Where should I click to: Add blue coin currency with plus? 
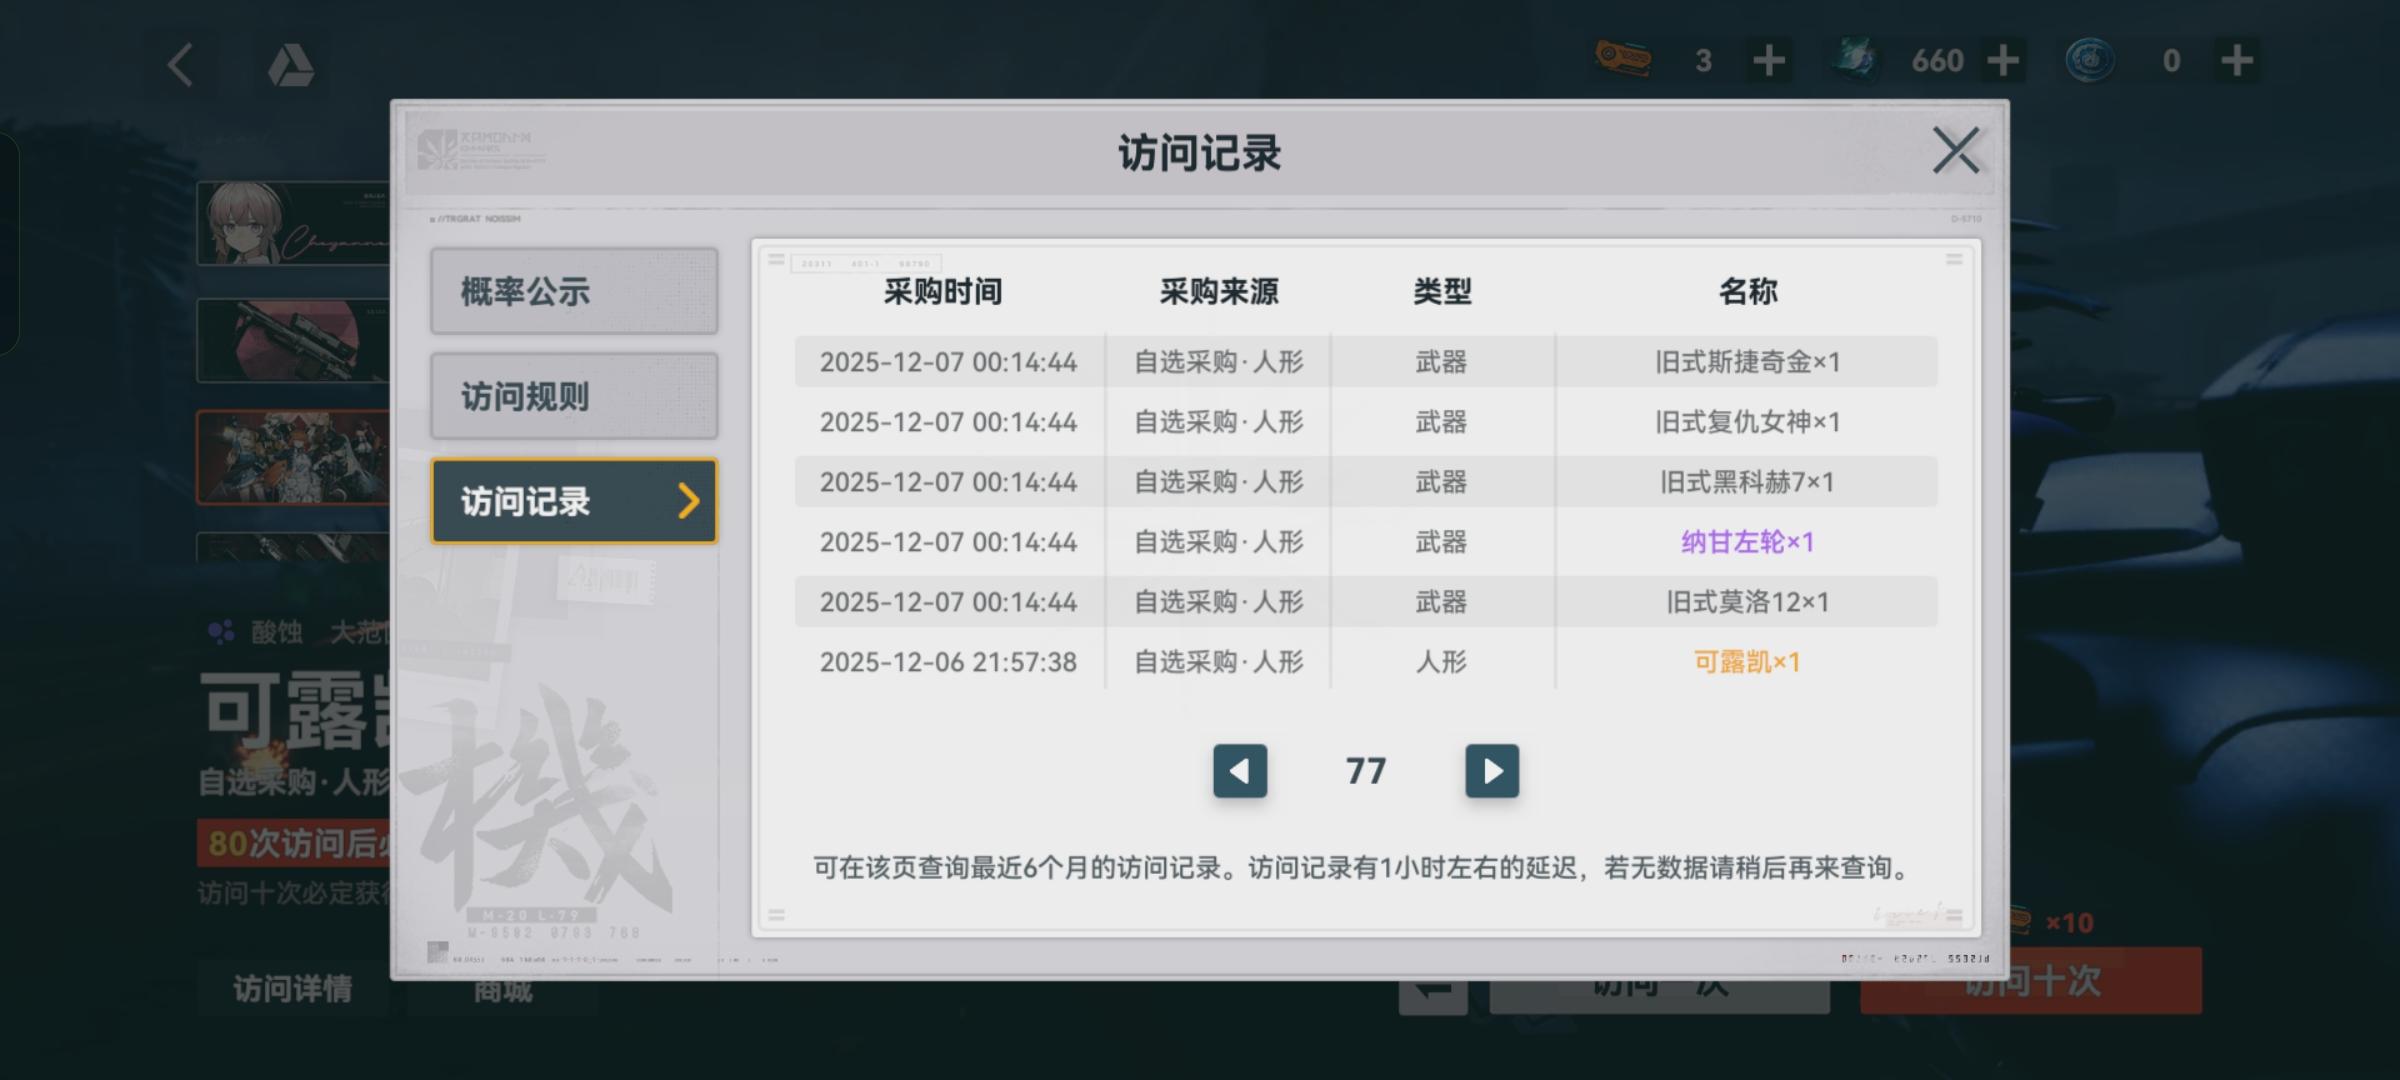(x=2236, y=61)
